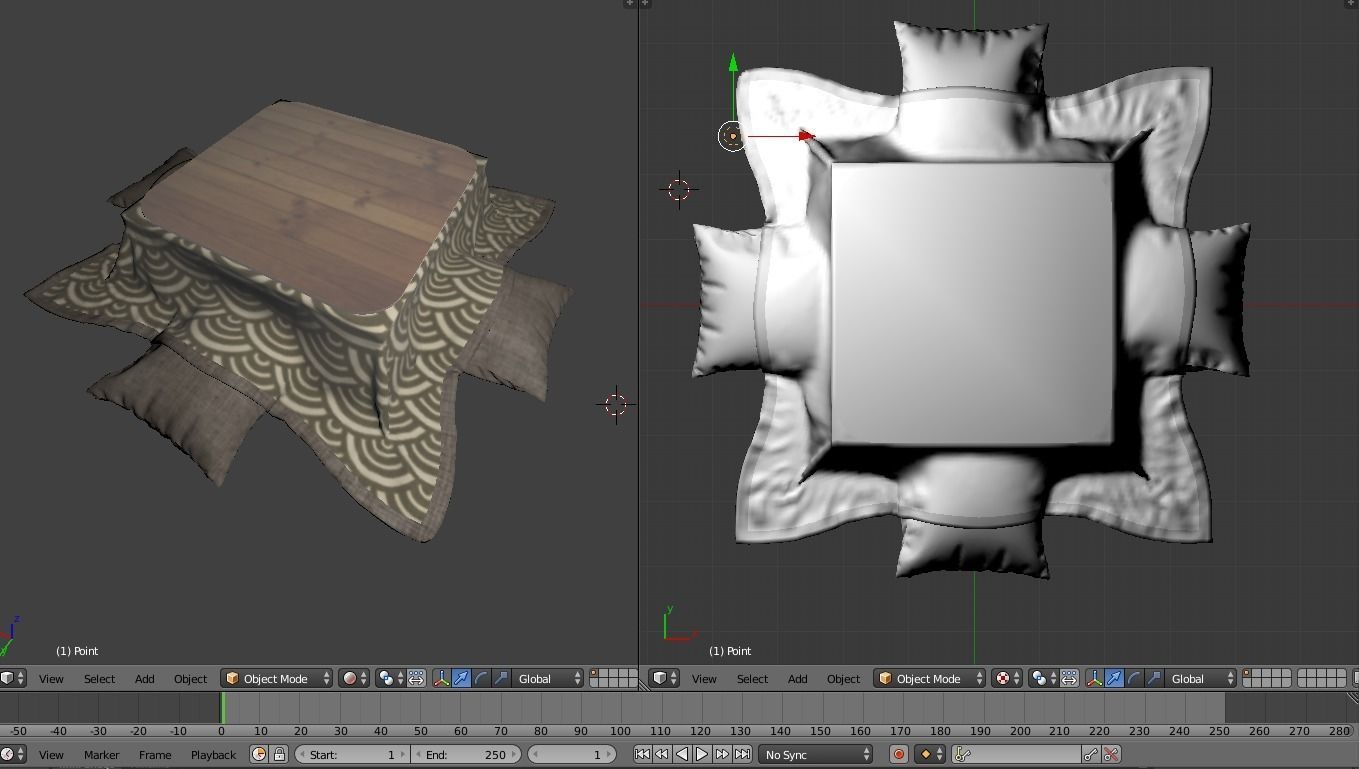Click first layer button in right viewport
This screenshot has width=1359, height=769.
click(x=1248, y=673)
